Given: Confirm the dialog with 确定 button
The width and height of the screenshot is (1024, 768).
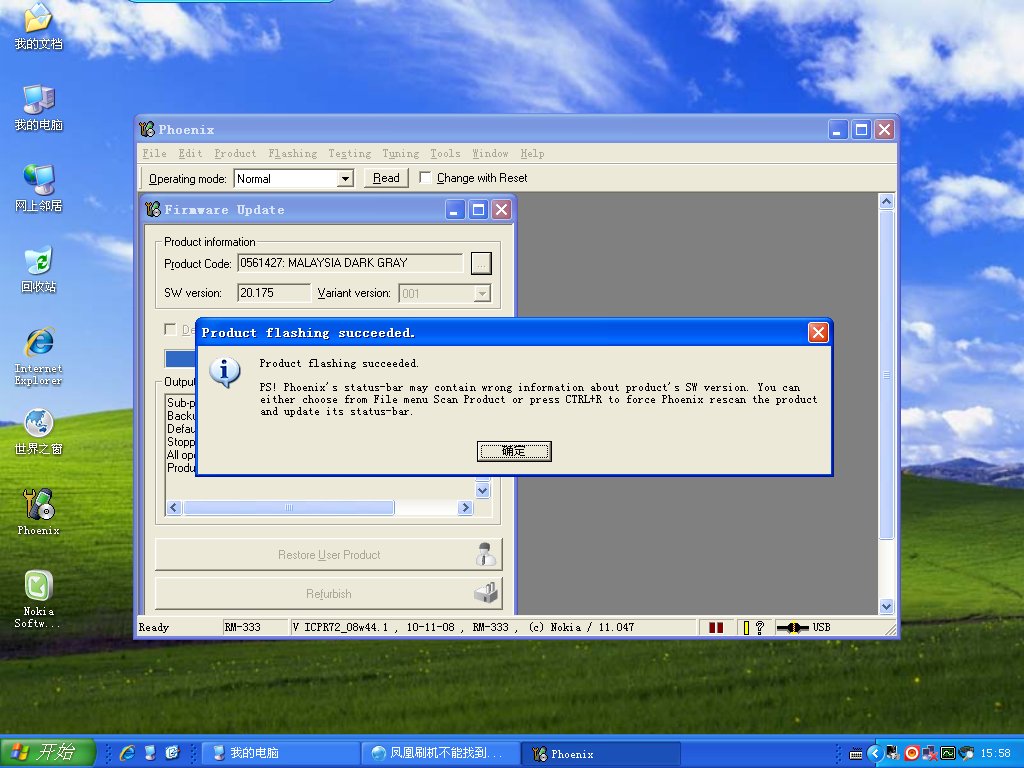Looking at the screenshot, I should tap(514, 451).
